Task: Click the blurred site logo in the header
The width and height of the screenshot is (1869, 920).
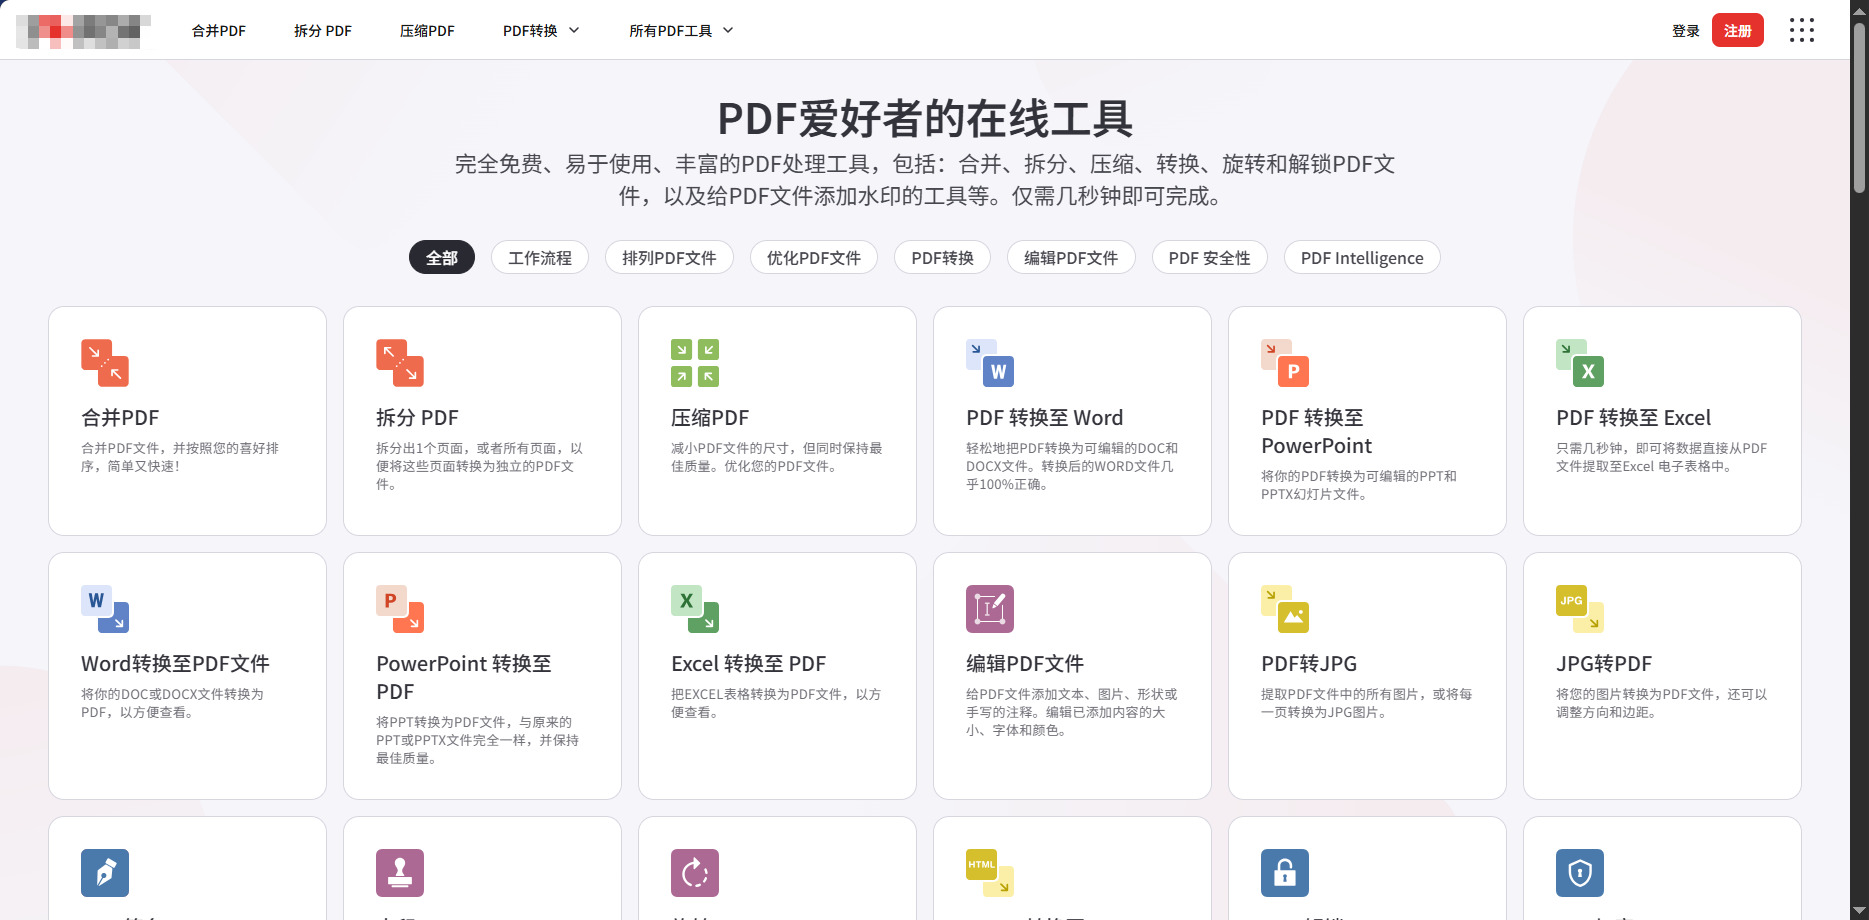Action: point(84,31)
